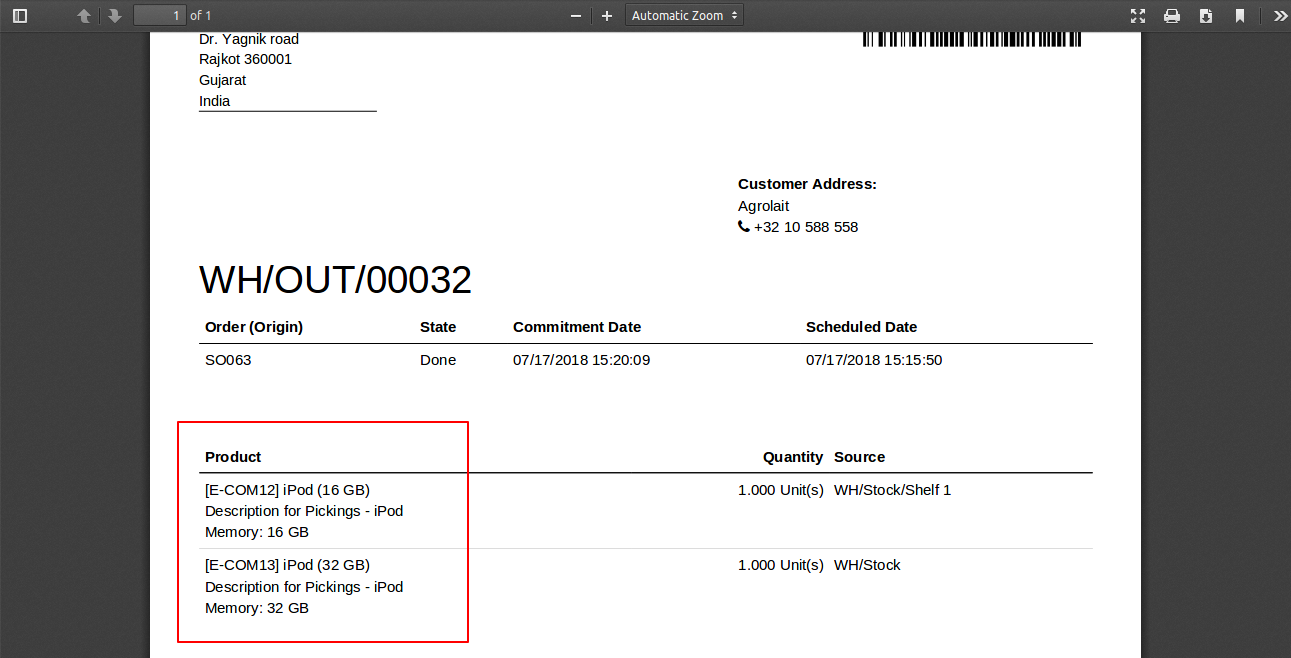This screenshot has width=1291, height=658.
Task: Open the secondary tools menu
Action: [x=1280, y=16]
